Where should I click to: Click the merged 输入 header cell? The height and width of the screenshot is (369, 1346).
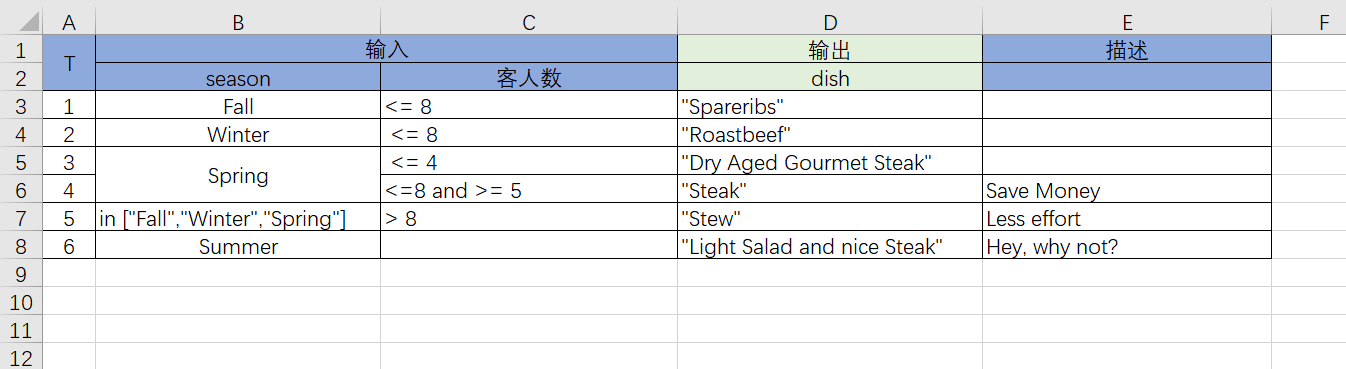[387, 50]
